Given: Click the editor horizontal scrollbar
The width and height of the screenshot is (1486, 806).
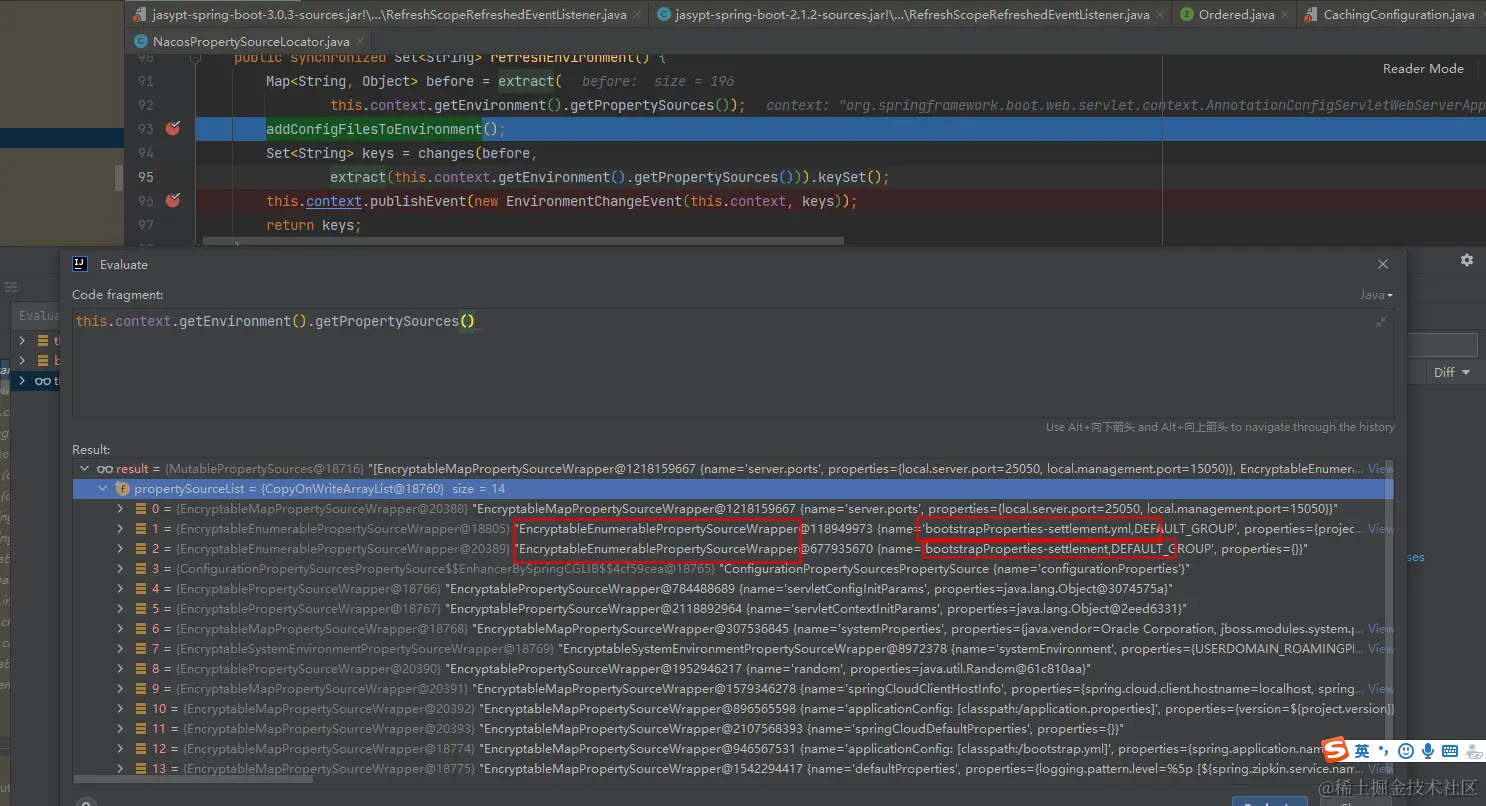Looking at the screenshot, I should pos(523,241).
